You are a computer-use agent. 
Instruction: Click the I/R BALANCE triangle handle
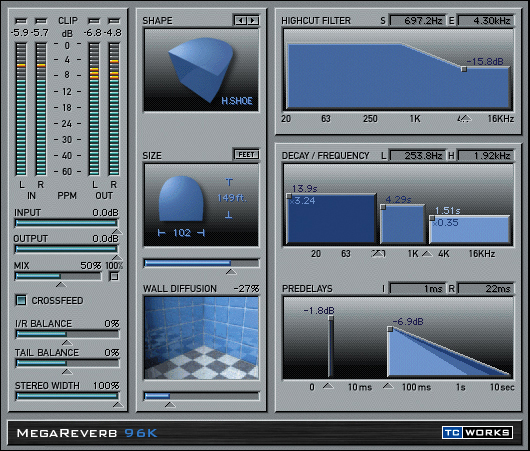pyautogui.click(x=67, y=343)
